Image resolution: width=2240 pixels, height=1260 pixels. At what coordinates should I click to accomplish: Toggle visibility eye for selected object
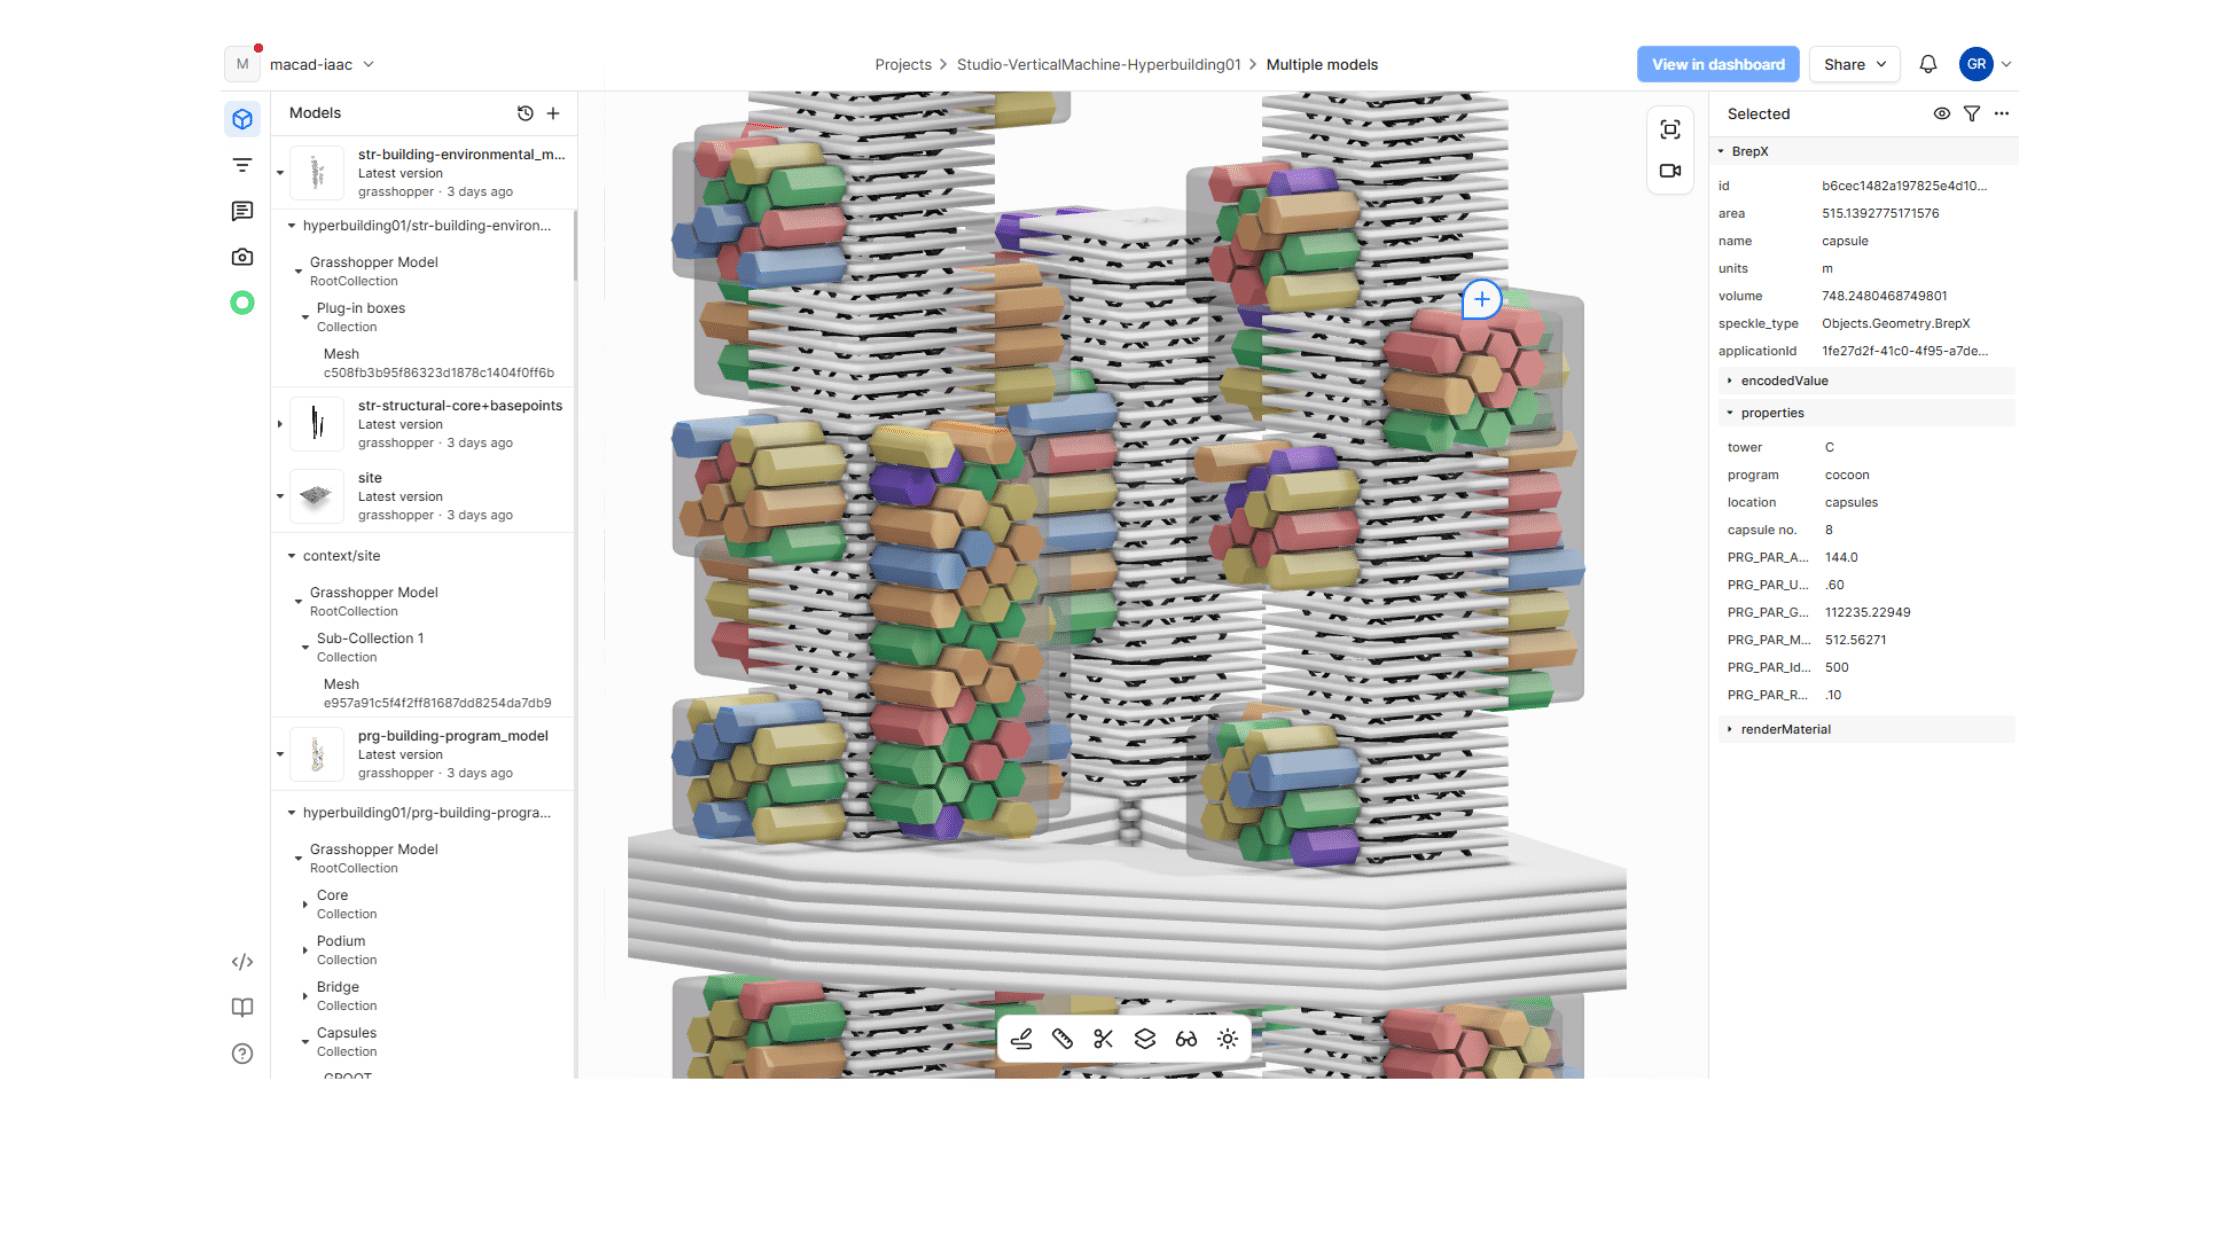tap(1941, 114)
